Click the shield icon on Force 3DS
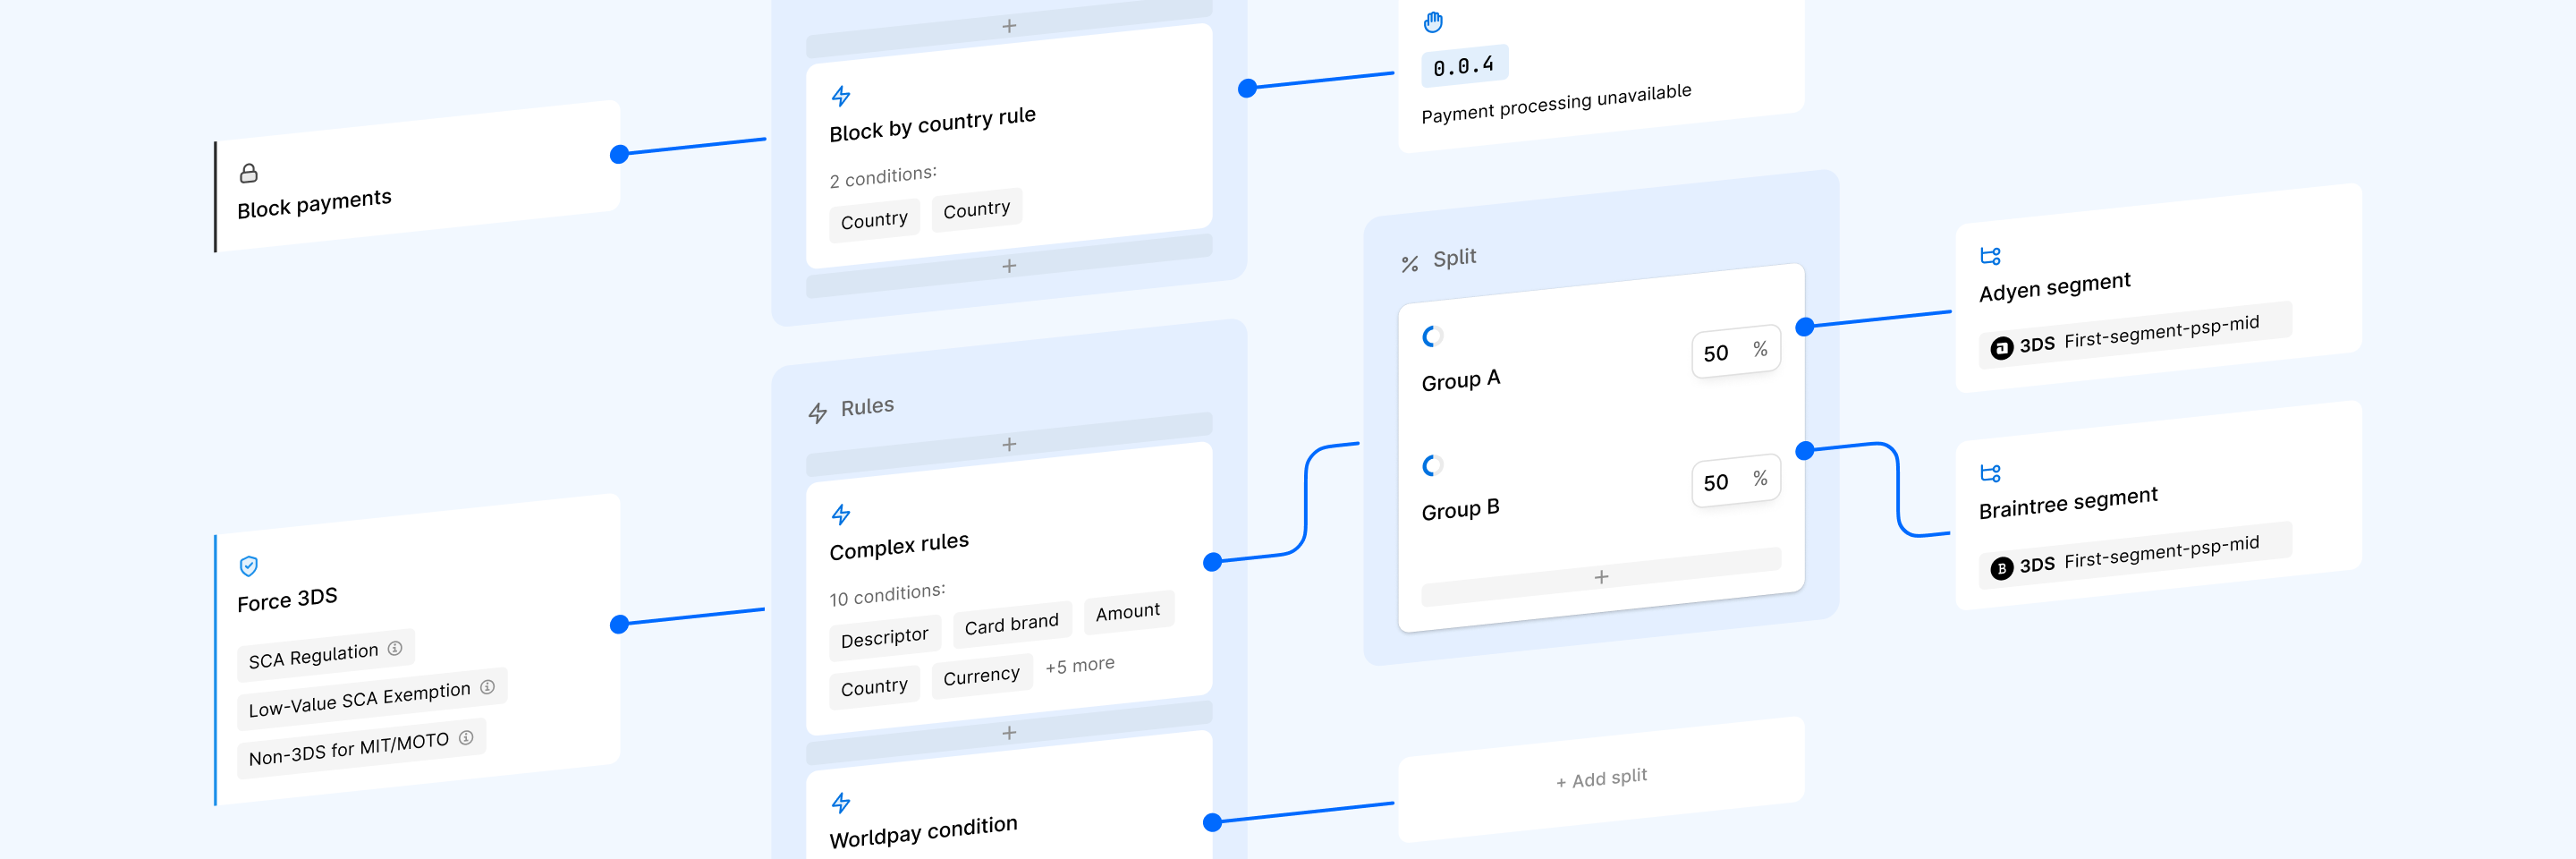Viewport: 2576px width, 859px height. click(249, 566)
